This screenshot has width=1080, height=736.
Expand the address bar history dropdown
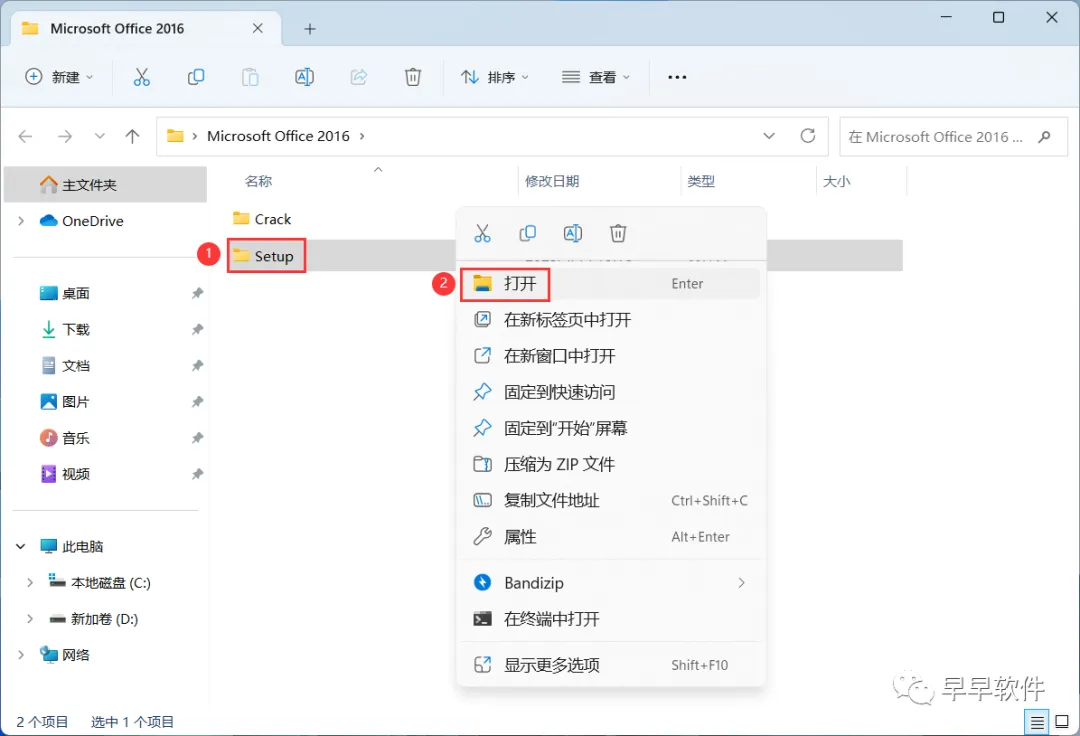pyautogui.click(x=769, y=136)
